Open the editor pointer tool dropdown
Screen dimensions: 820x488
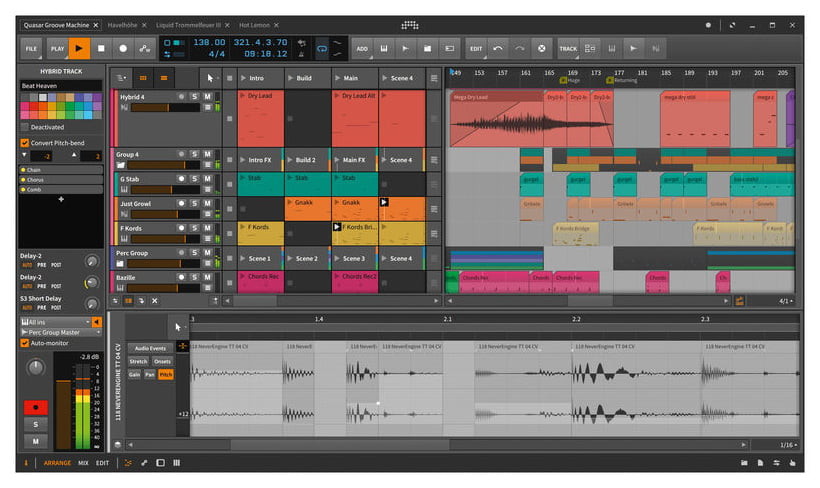pyautogui.click(x=179, y=327)
